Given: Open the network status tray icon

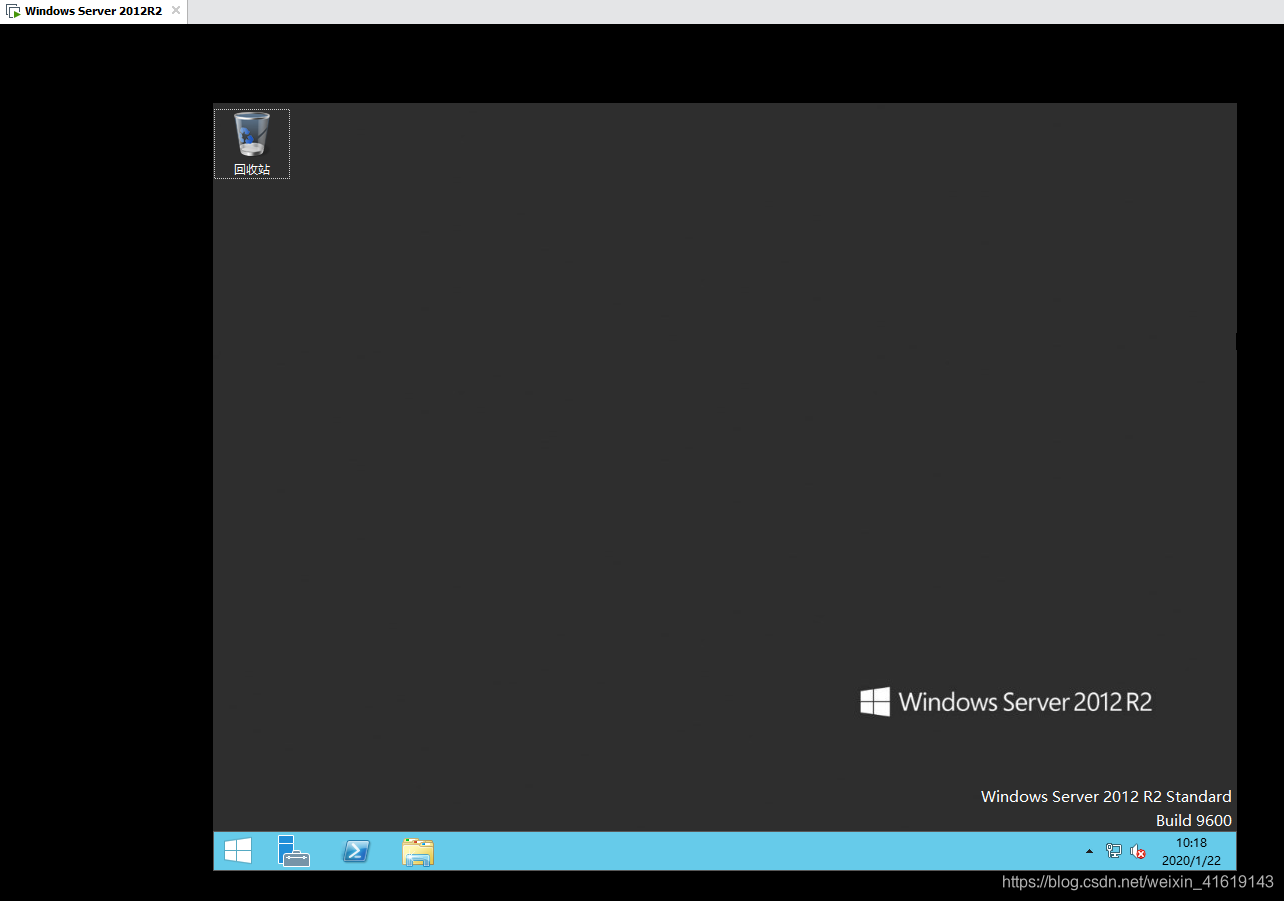Looking at the screenshot, I should [x=1114, y=851].
